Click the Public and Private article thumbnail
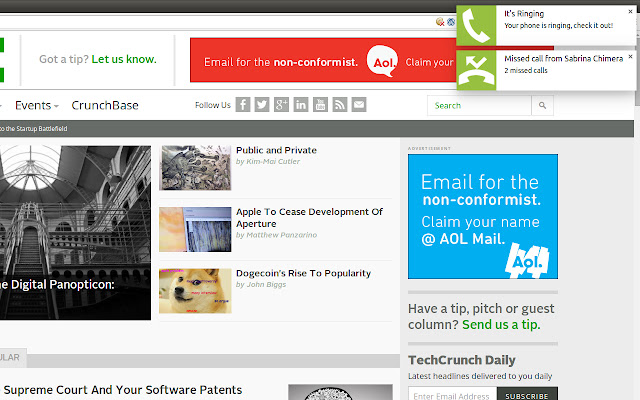This screenshot has width=640, height=400. pyautogui.click(x=195, y=168)
